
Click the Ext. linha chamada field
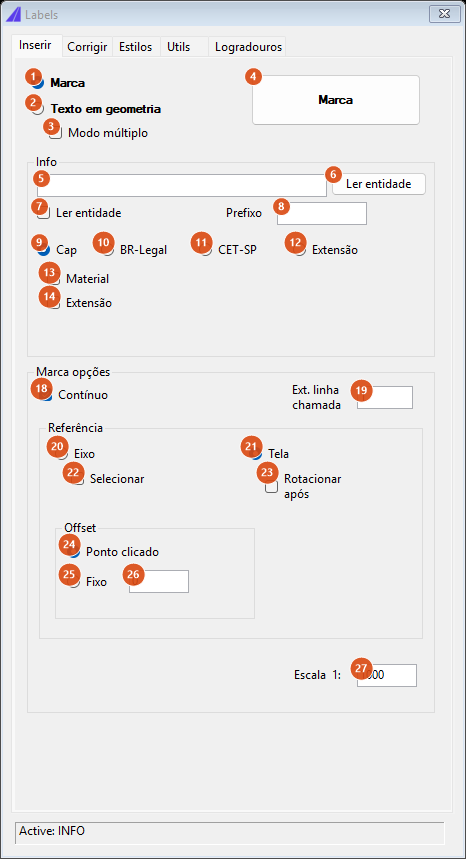coord(384,397)
